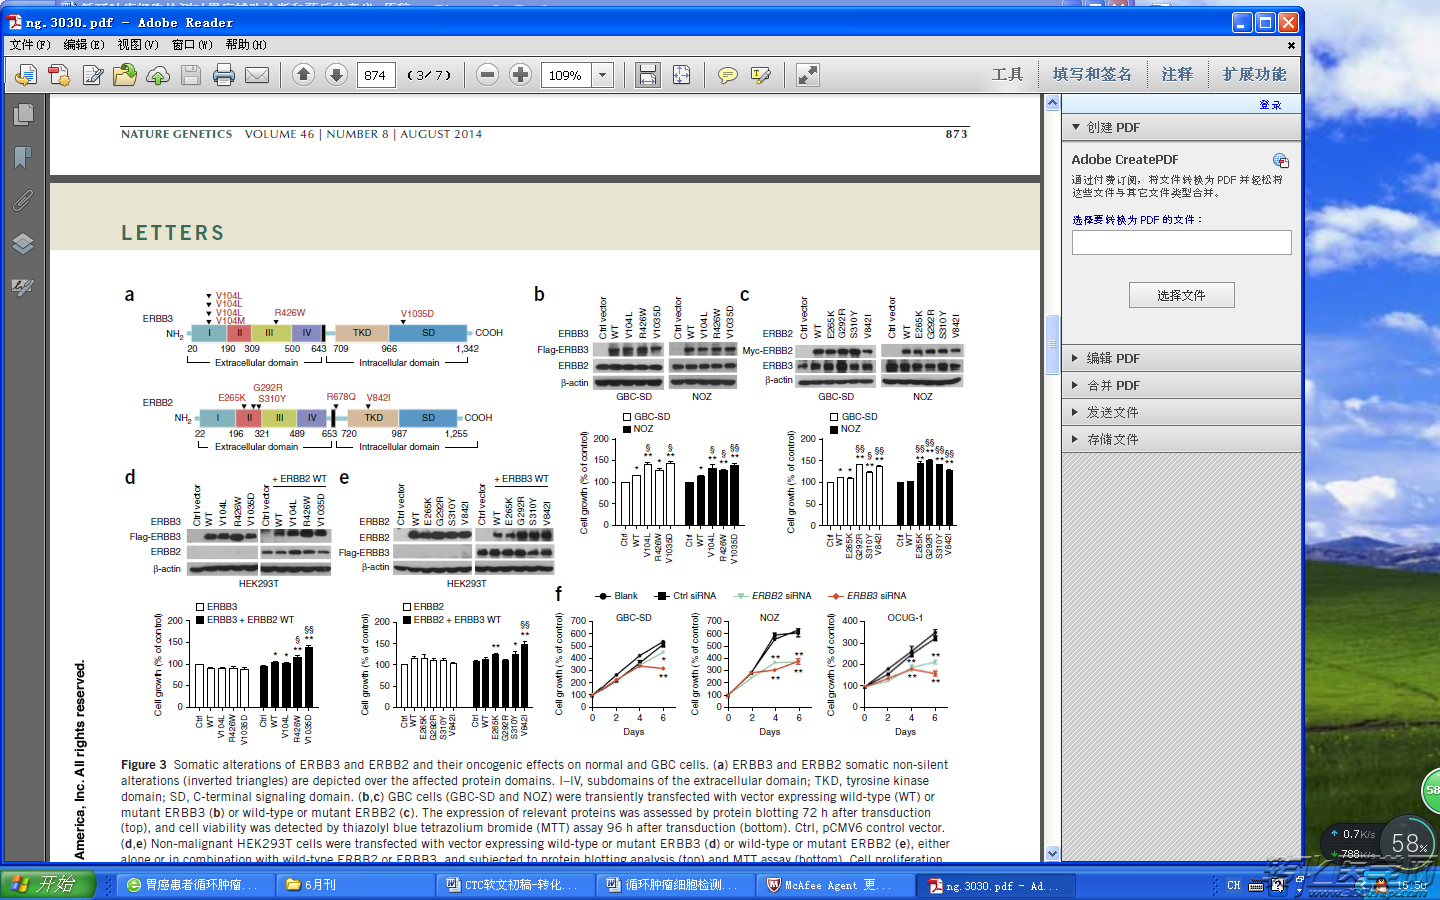1440x900 pixels.
Task: Click the fit one full page icon
Action: [x=681, y=75]
